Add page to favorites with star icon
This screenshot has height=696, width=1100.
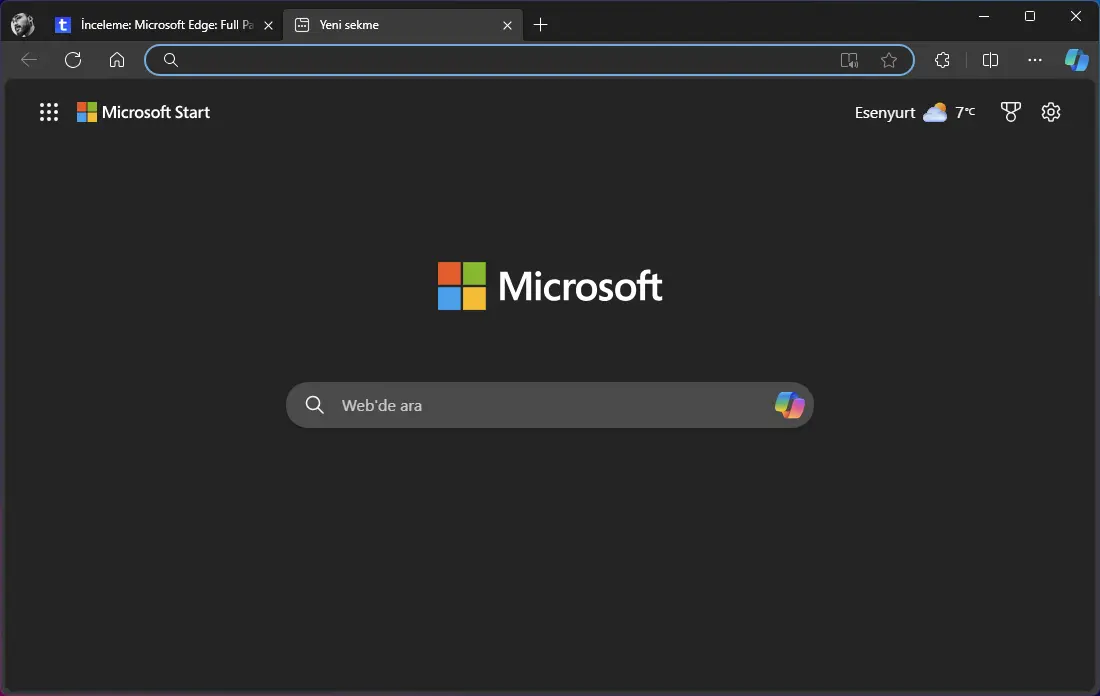click(889, 60)
